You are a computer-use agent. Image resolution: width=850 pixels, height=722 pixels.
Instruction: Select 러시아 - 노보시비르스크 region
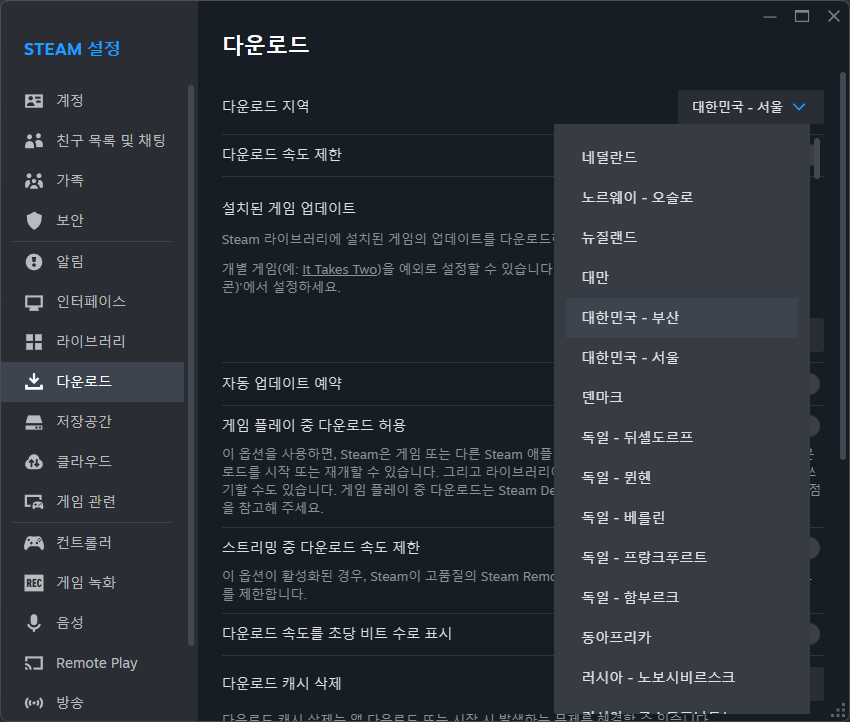pyautogui.click(x=681, y=678)
